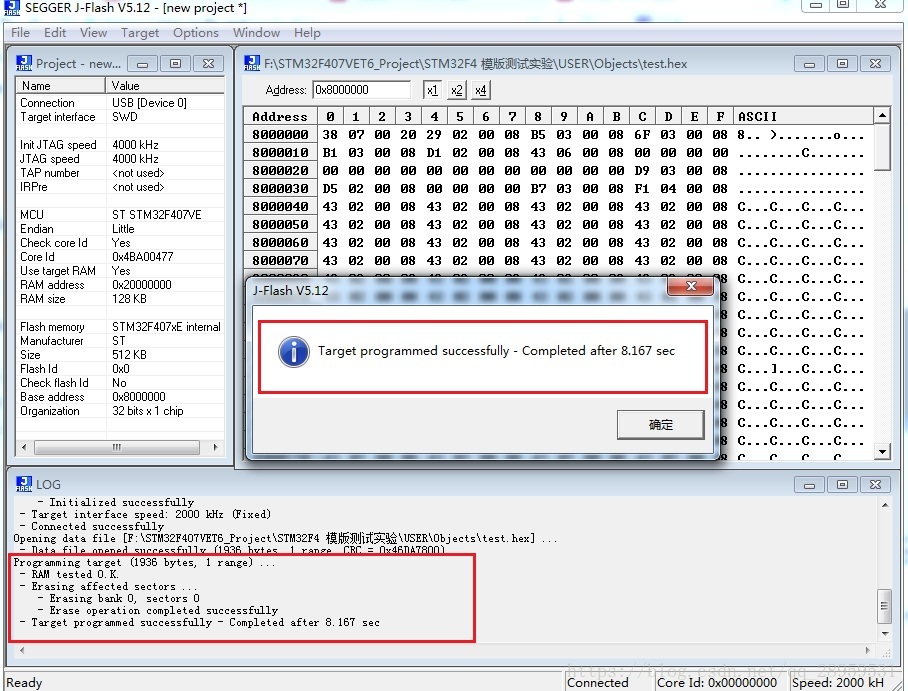Click the 'Programming target (1936 bytes' log line
908x691 pixels.
click(x=145, y=562)
